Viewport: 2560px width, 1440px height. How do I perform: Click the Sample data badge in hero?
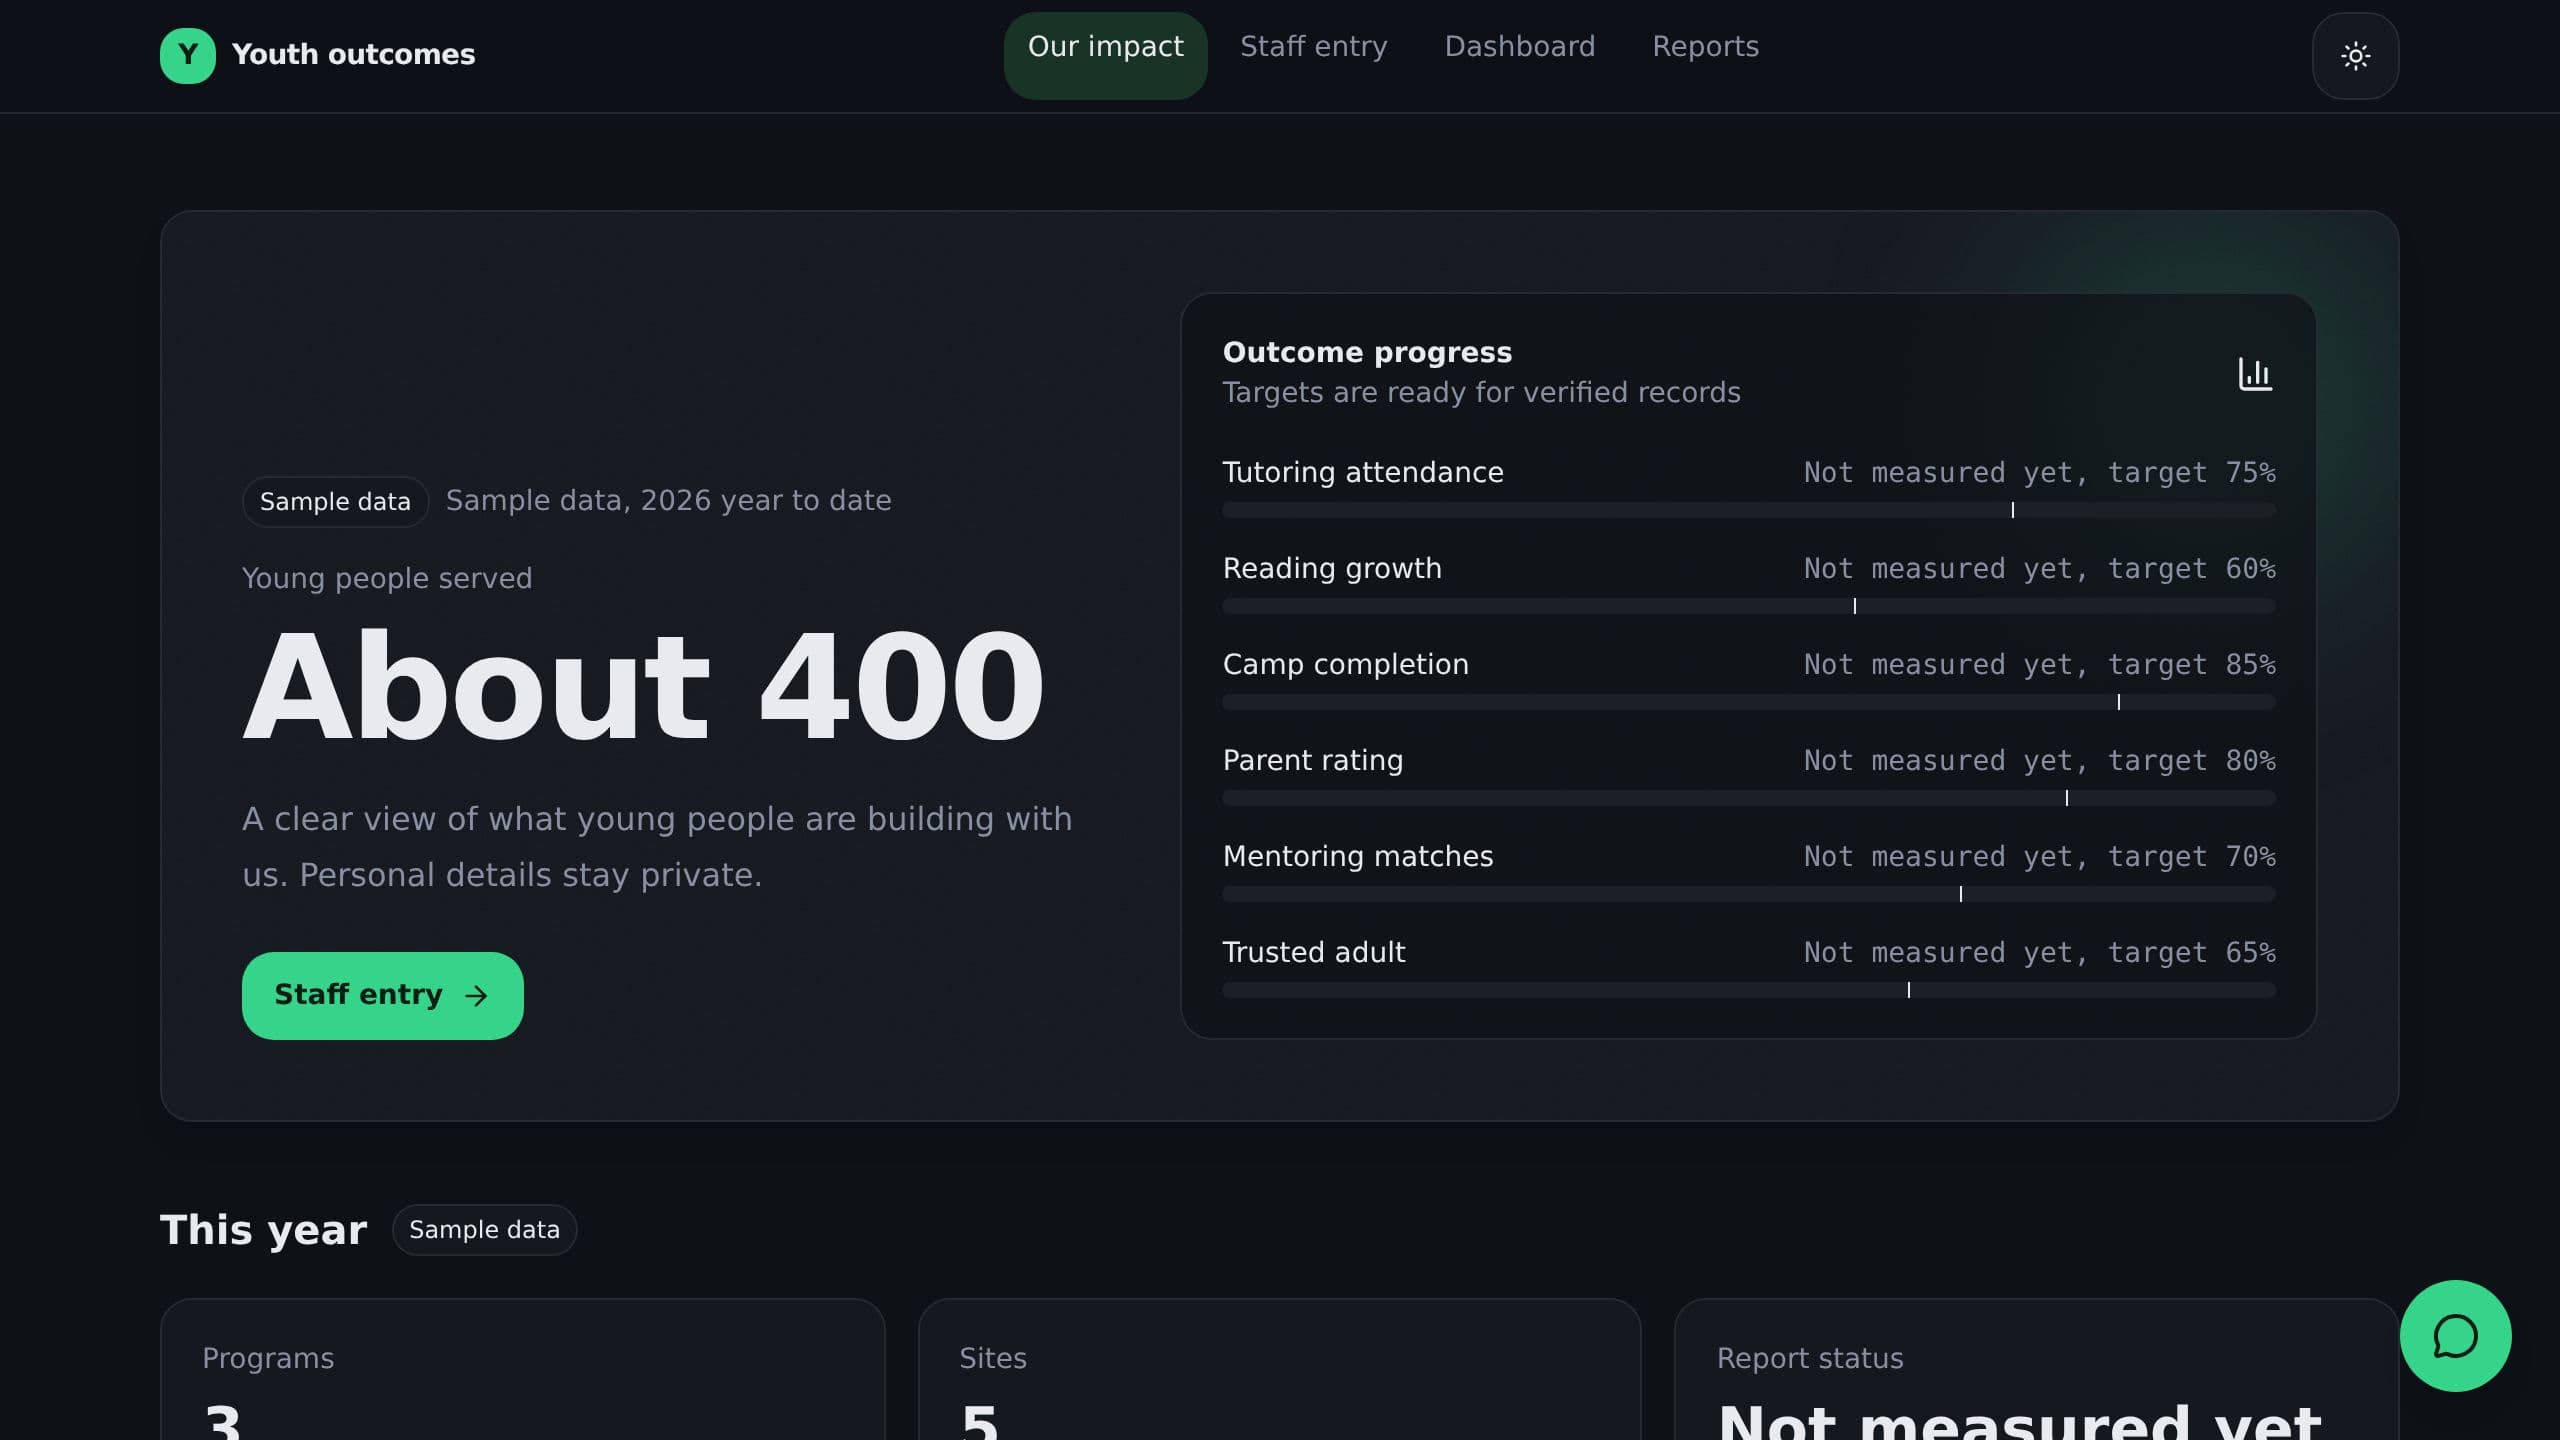335,502
